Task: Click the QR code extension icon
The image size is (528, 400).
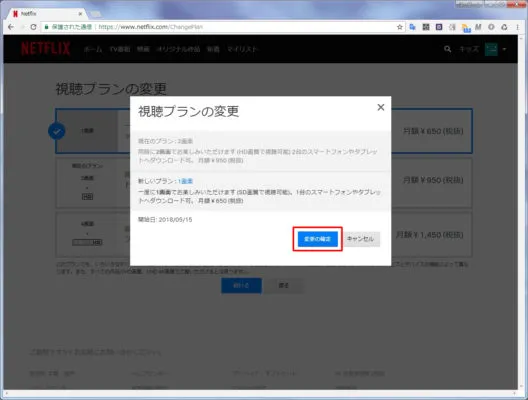Action: coord(426,27)
